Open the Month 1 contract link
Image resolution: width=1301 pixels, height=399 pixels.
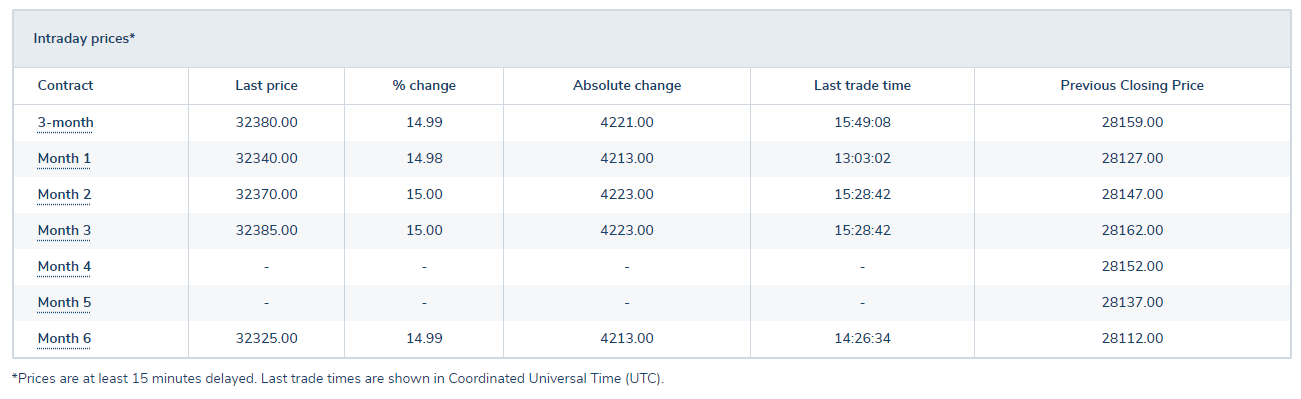64,158
